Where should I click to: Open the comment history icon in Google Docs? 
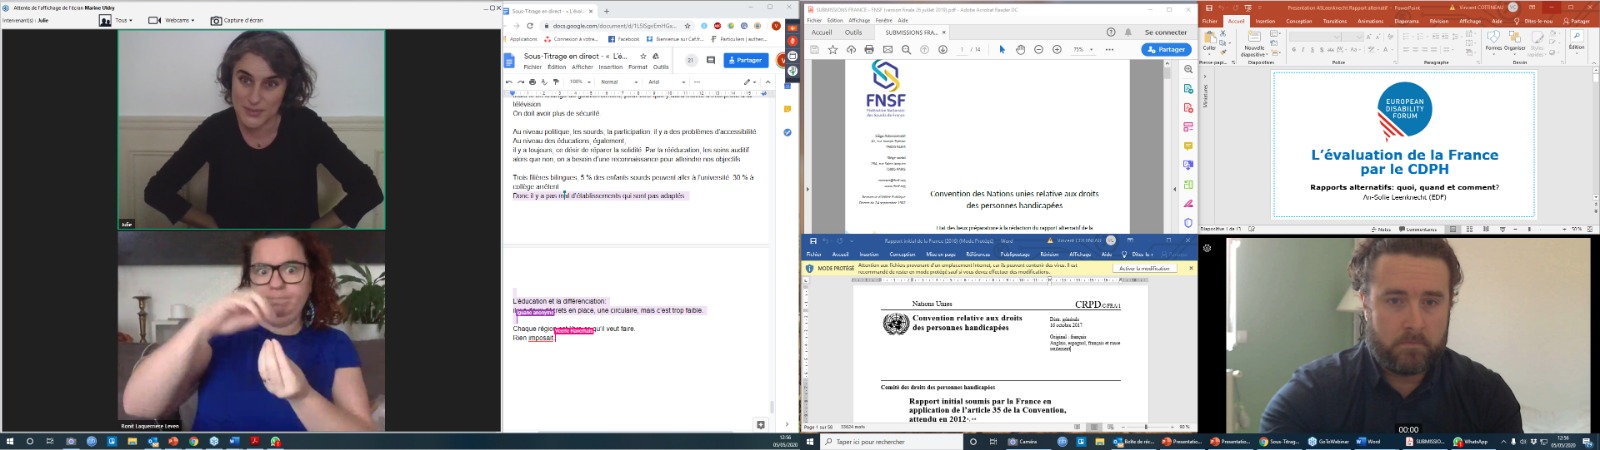[x=711, y=60]
